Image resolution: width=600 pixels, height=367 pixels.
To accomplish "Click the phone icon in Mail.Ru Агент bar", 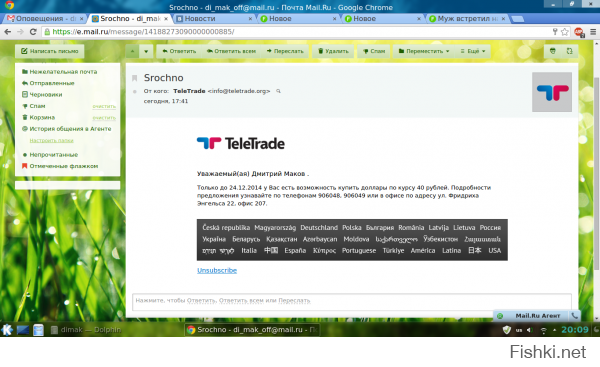I will (x=574, y=316).
